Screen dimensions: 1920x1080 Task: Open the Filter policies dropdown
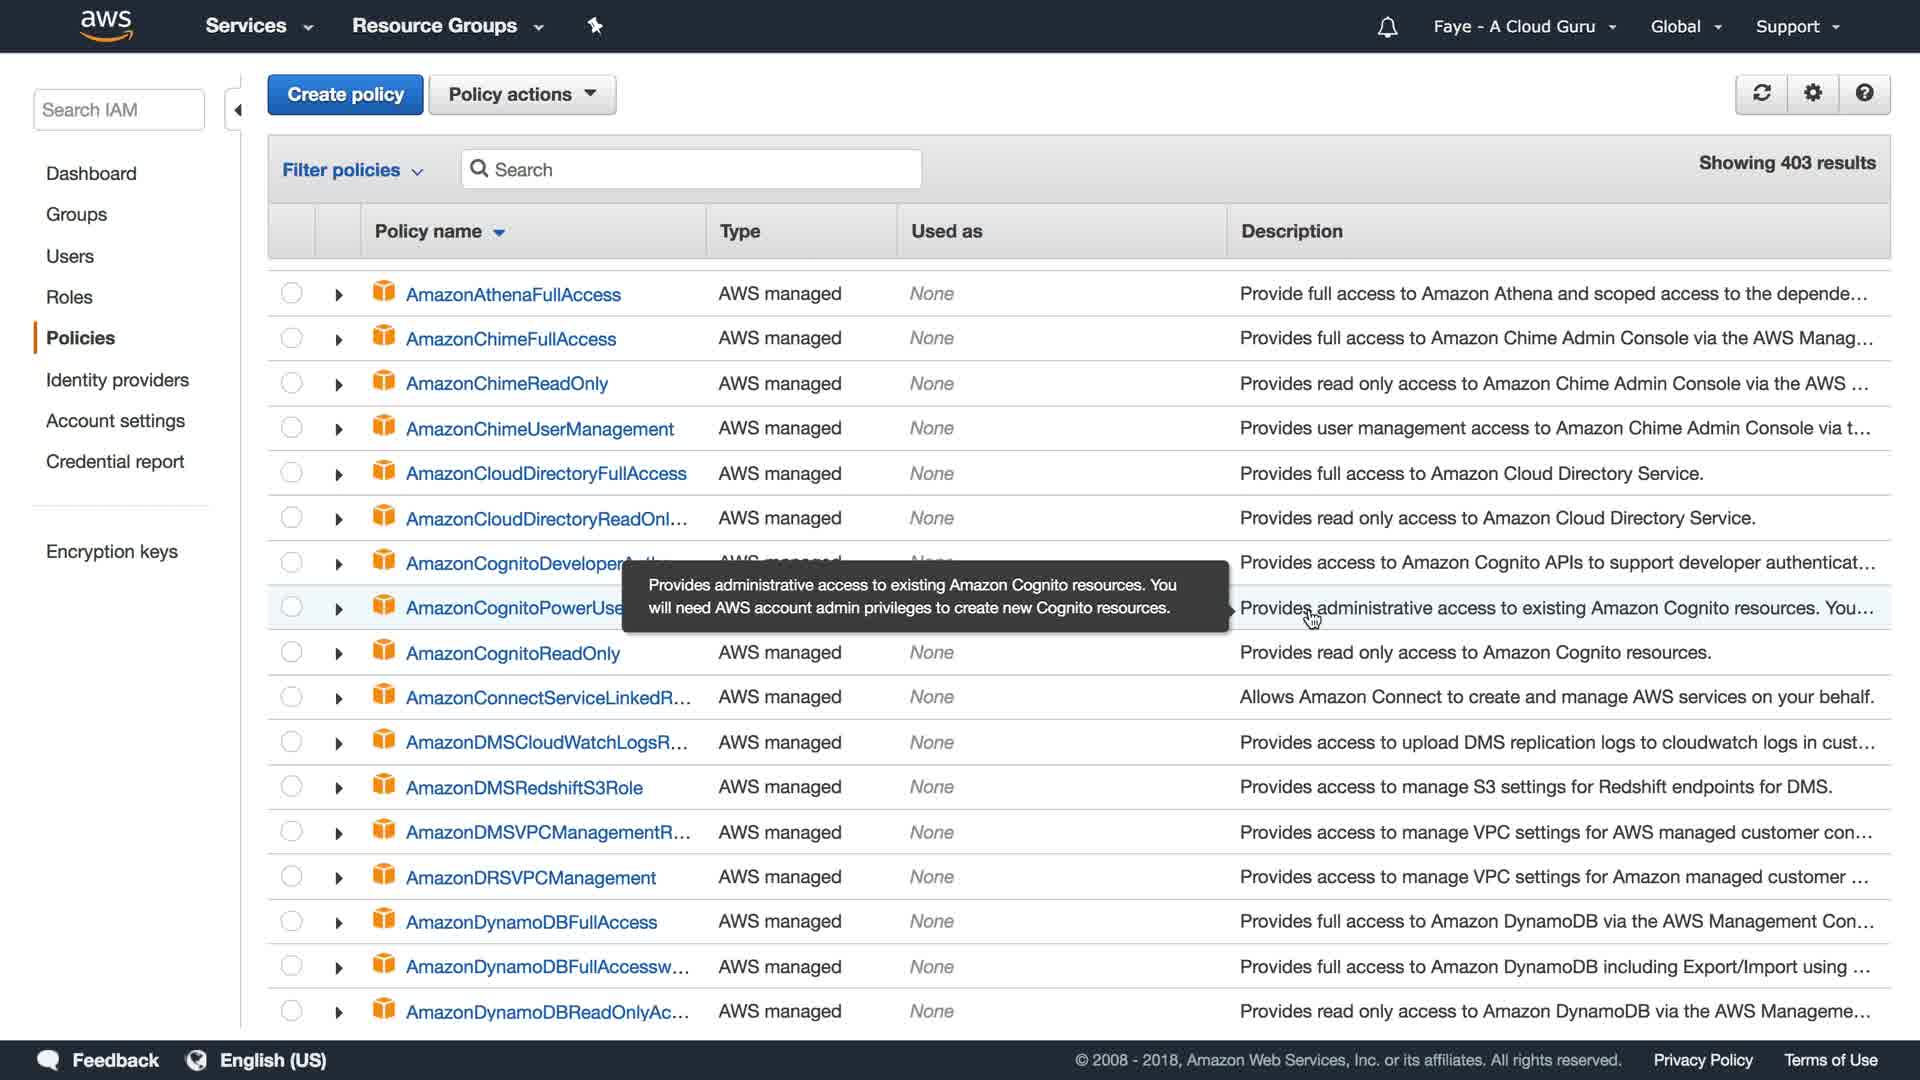(x=352, y=170)
